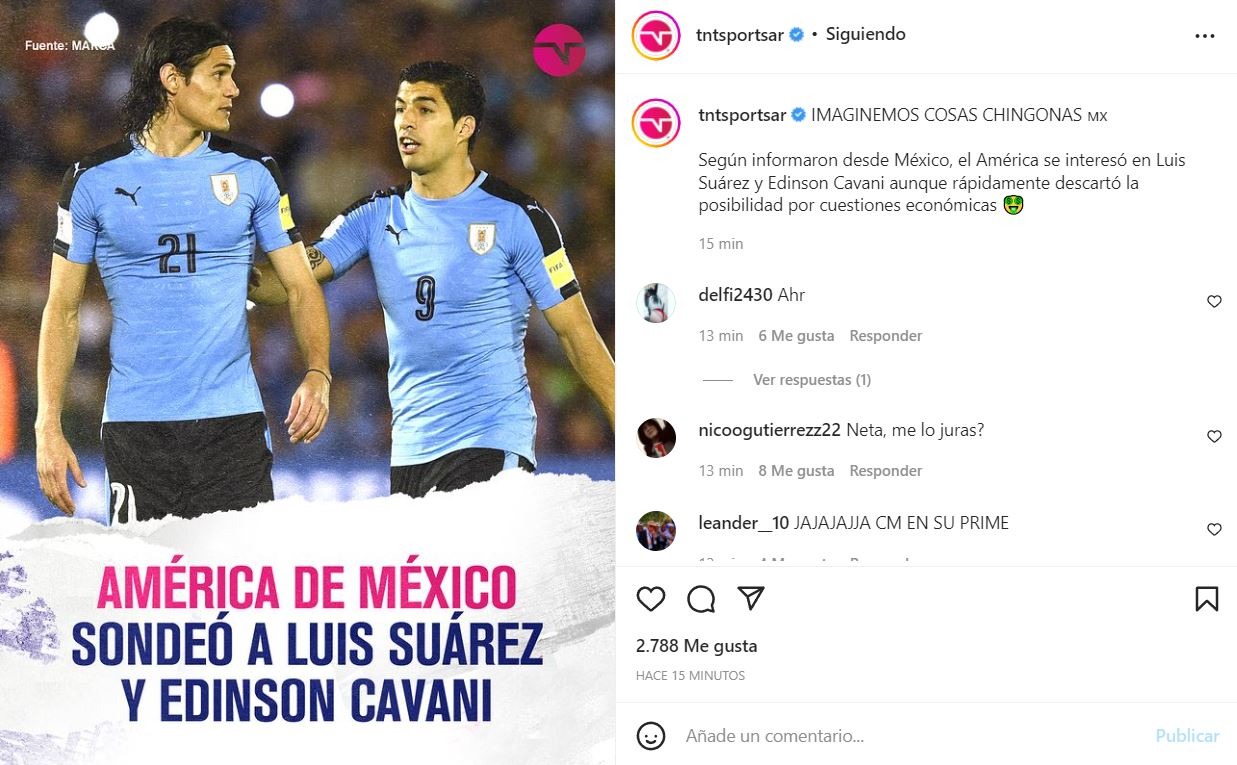
Task: Open the three-dot more options menu
Action: [1205, 35]
